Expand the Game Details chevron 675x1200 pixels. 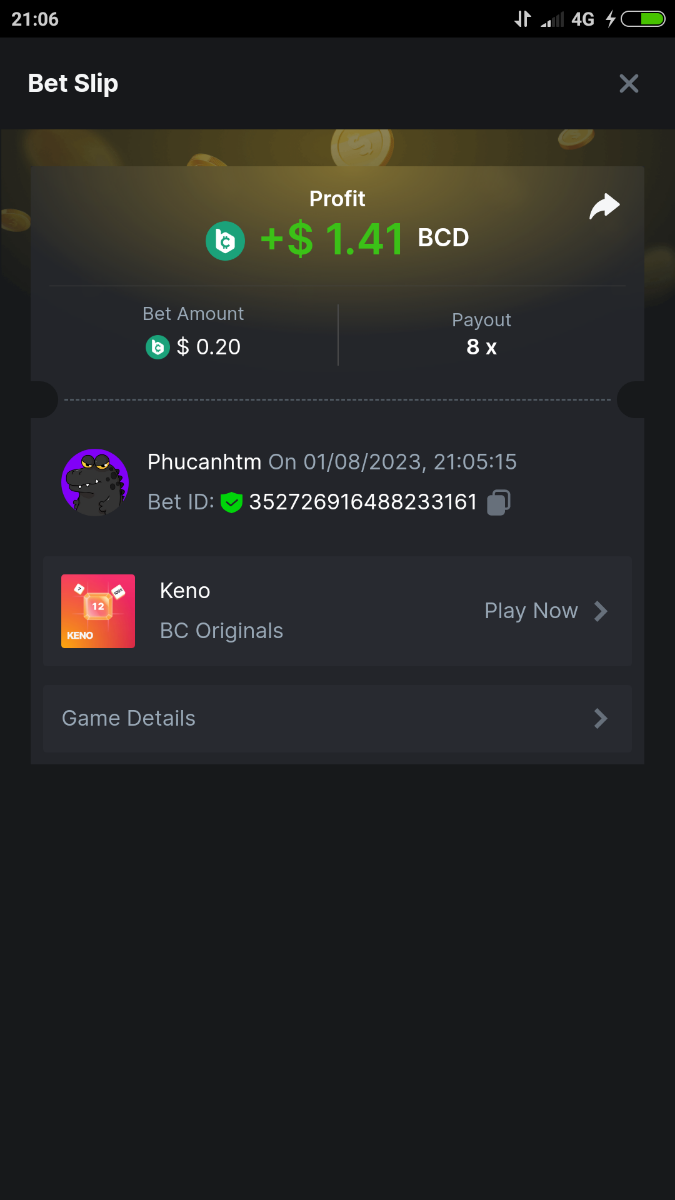pyautogui.click(x=600, y=718)
